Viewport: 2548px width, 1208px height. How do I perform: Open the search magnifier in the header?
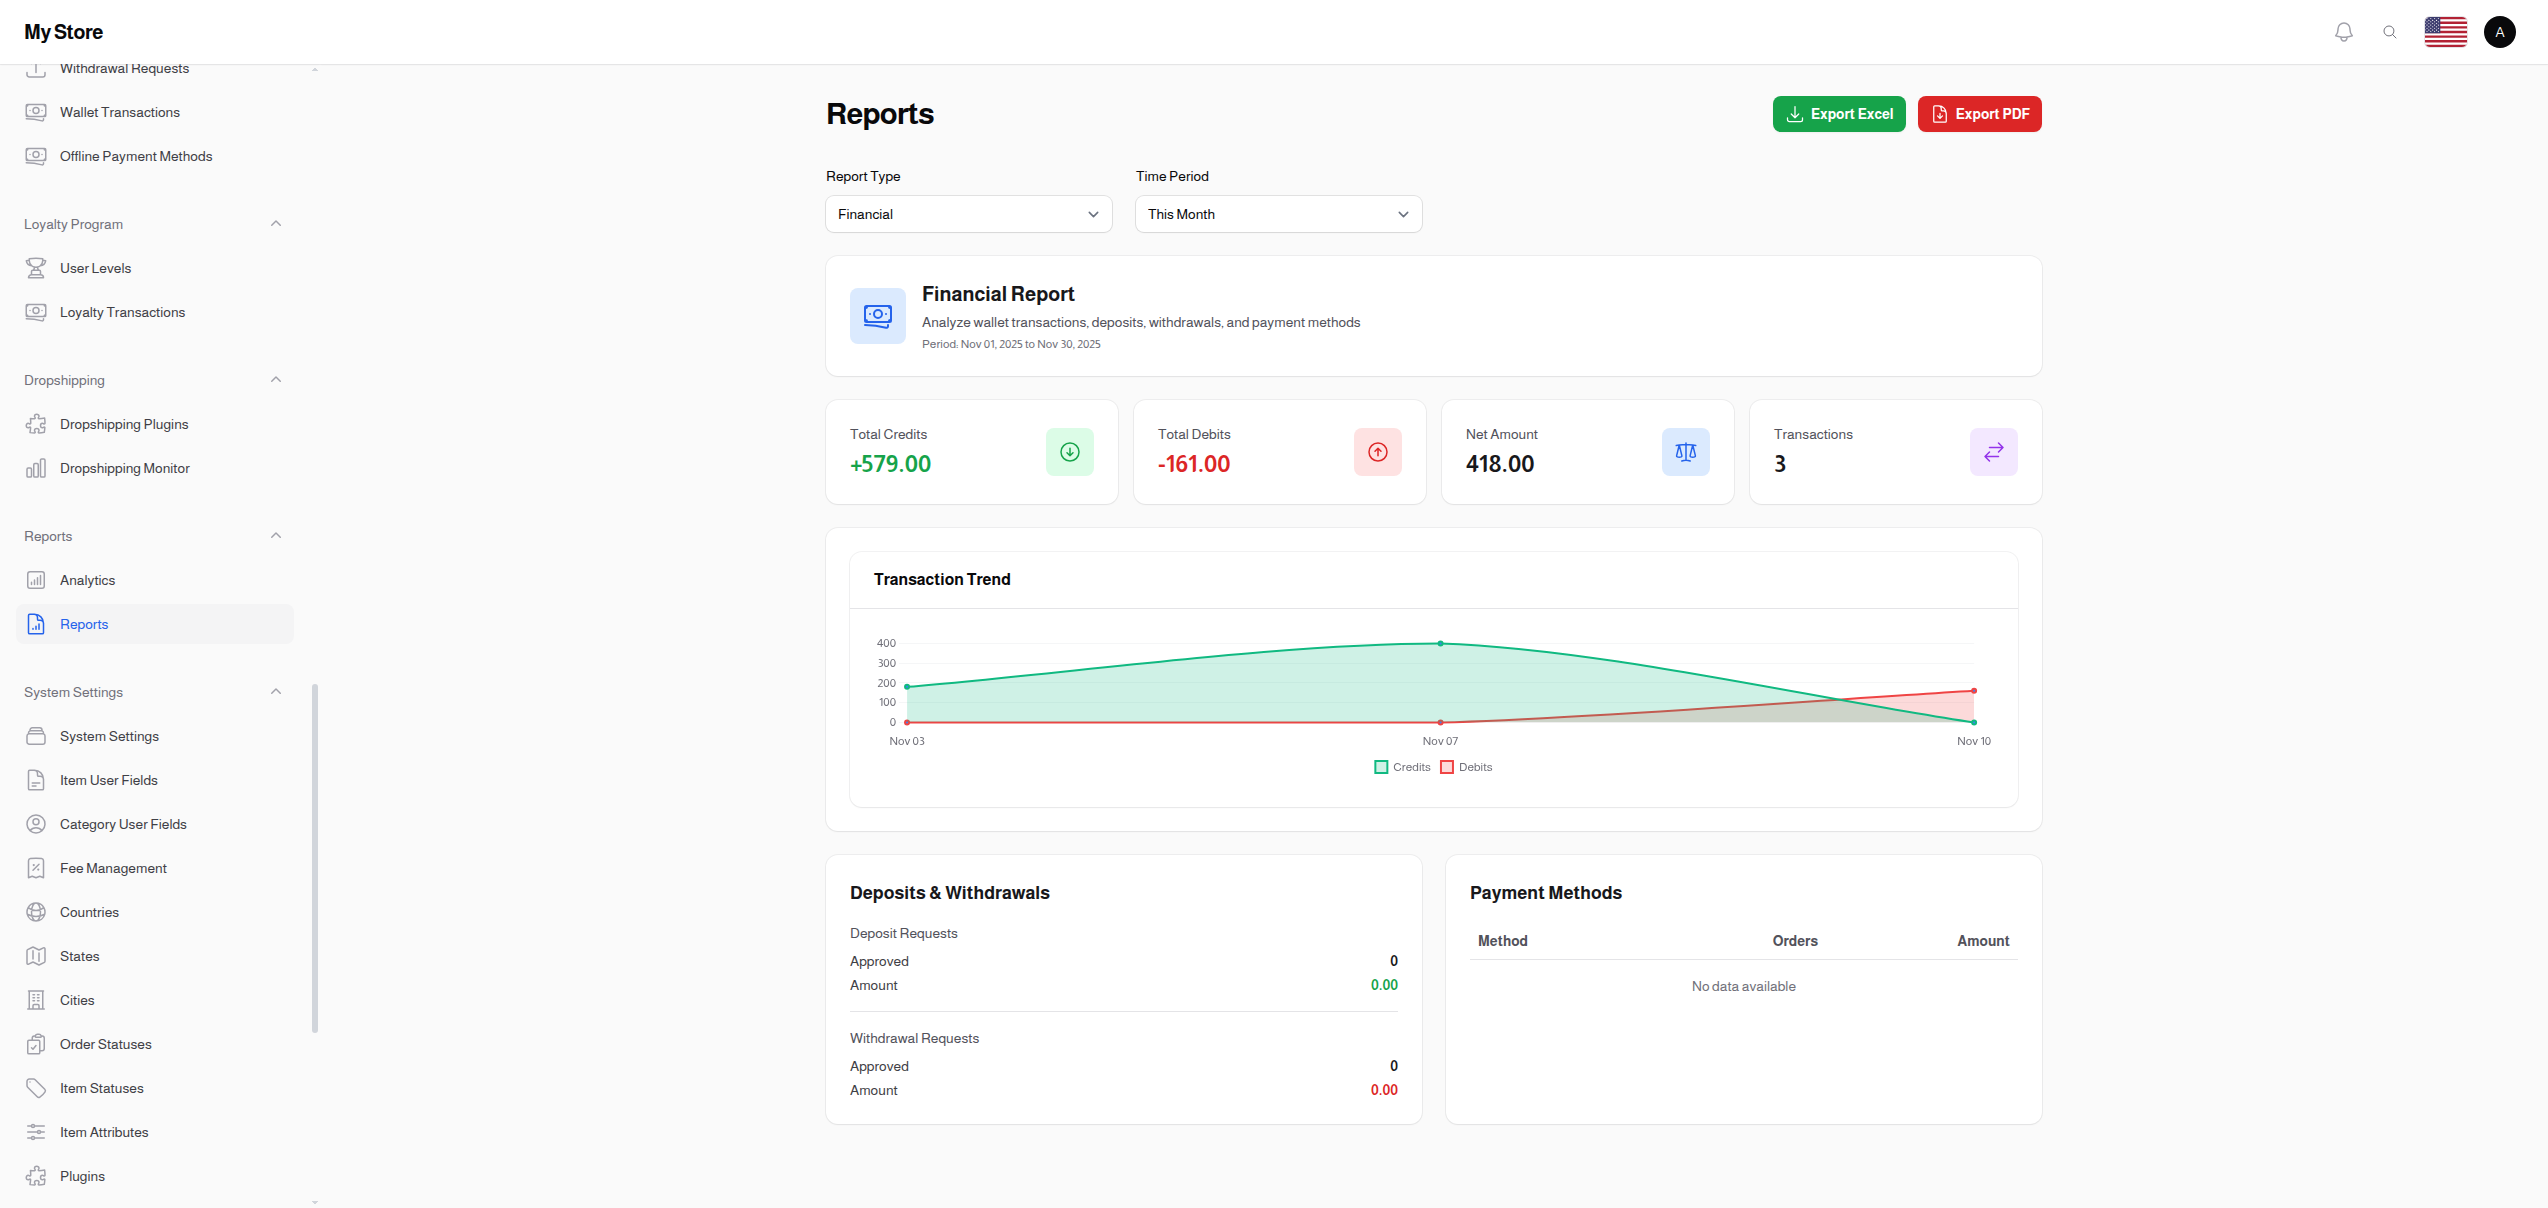click(x=2390, y=31)
